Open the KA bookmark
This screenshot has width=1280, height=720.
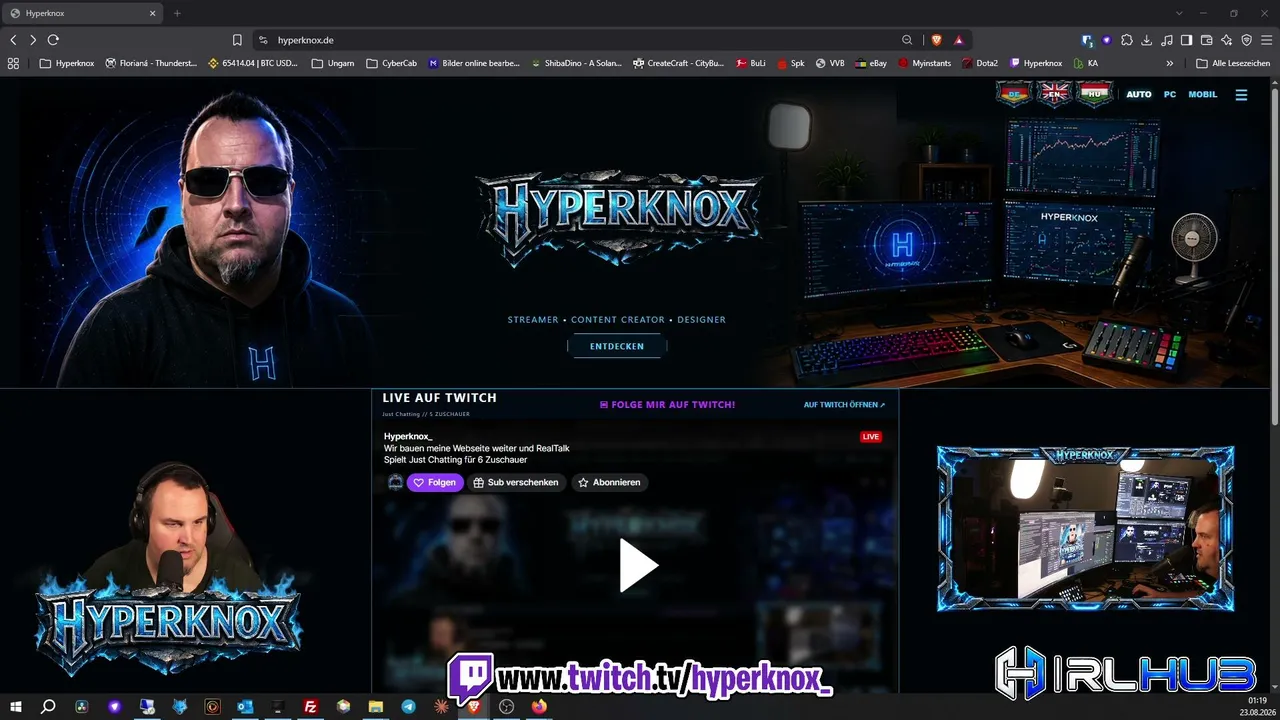coord(1085,63)
